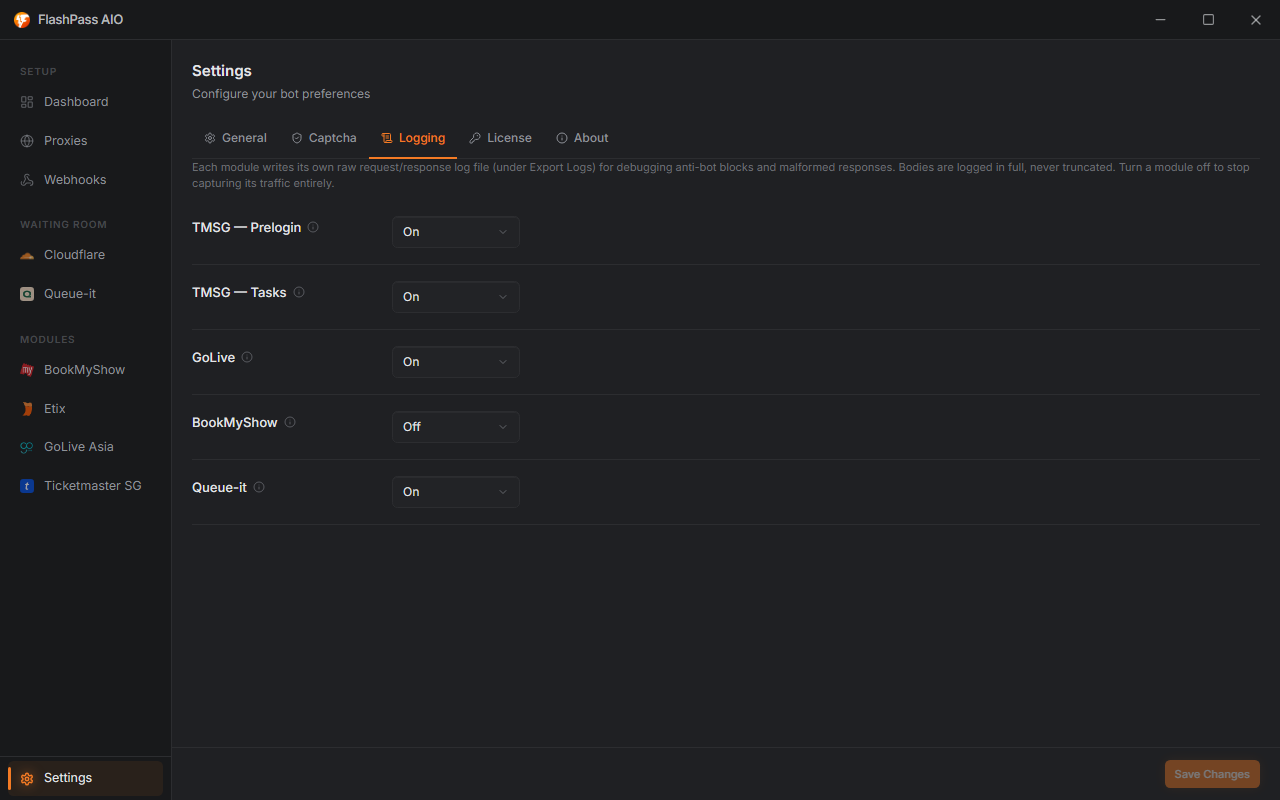
Task: Open the BookMyShow module in sidebar
Action: 85,370
